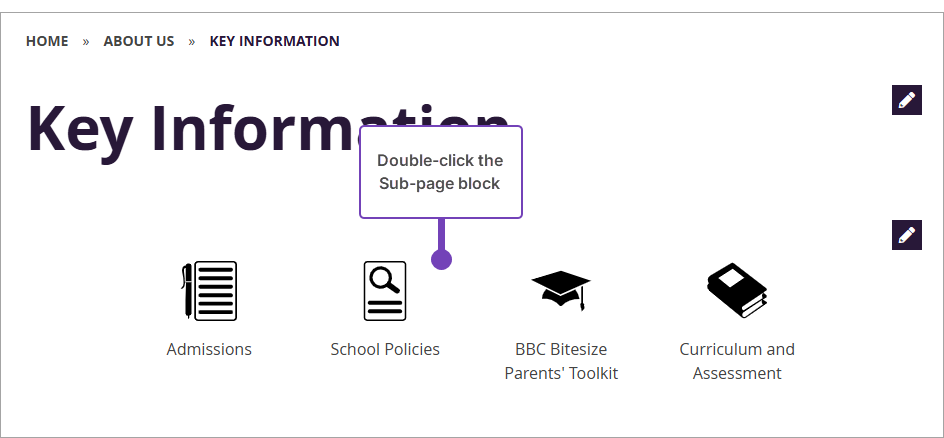Click first breadcrumb separator arrow
The height and width of the screenshot is (438, 944).
pos(86,42)
